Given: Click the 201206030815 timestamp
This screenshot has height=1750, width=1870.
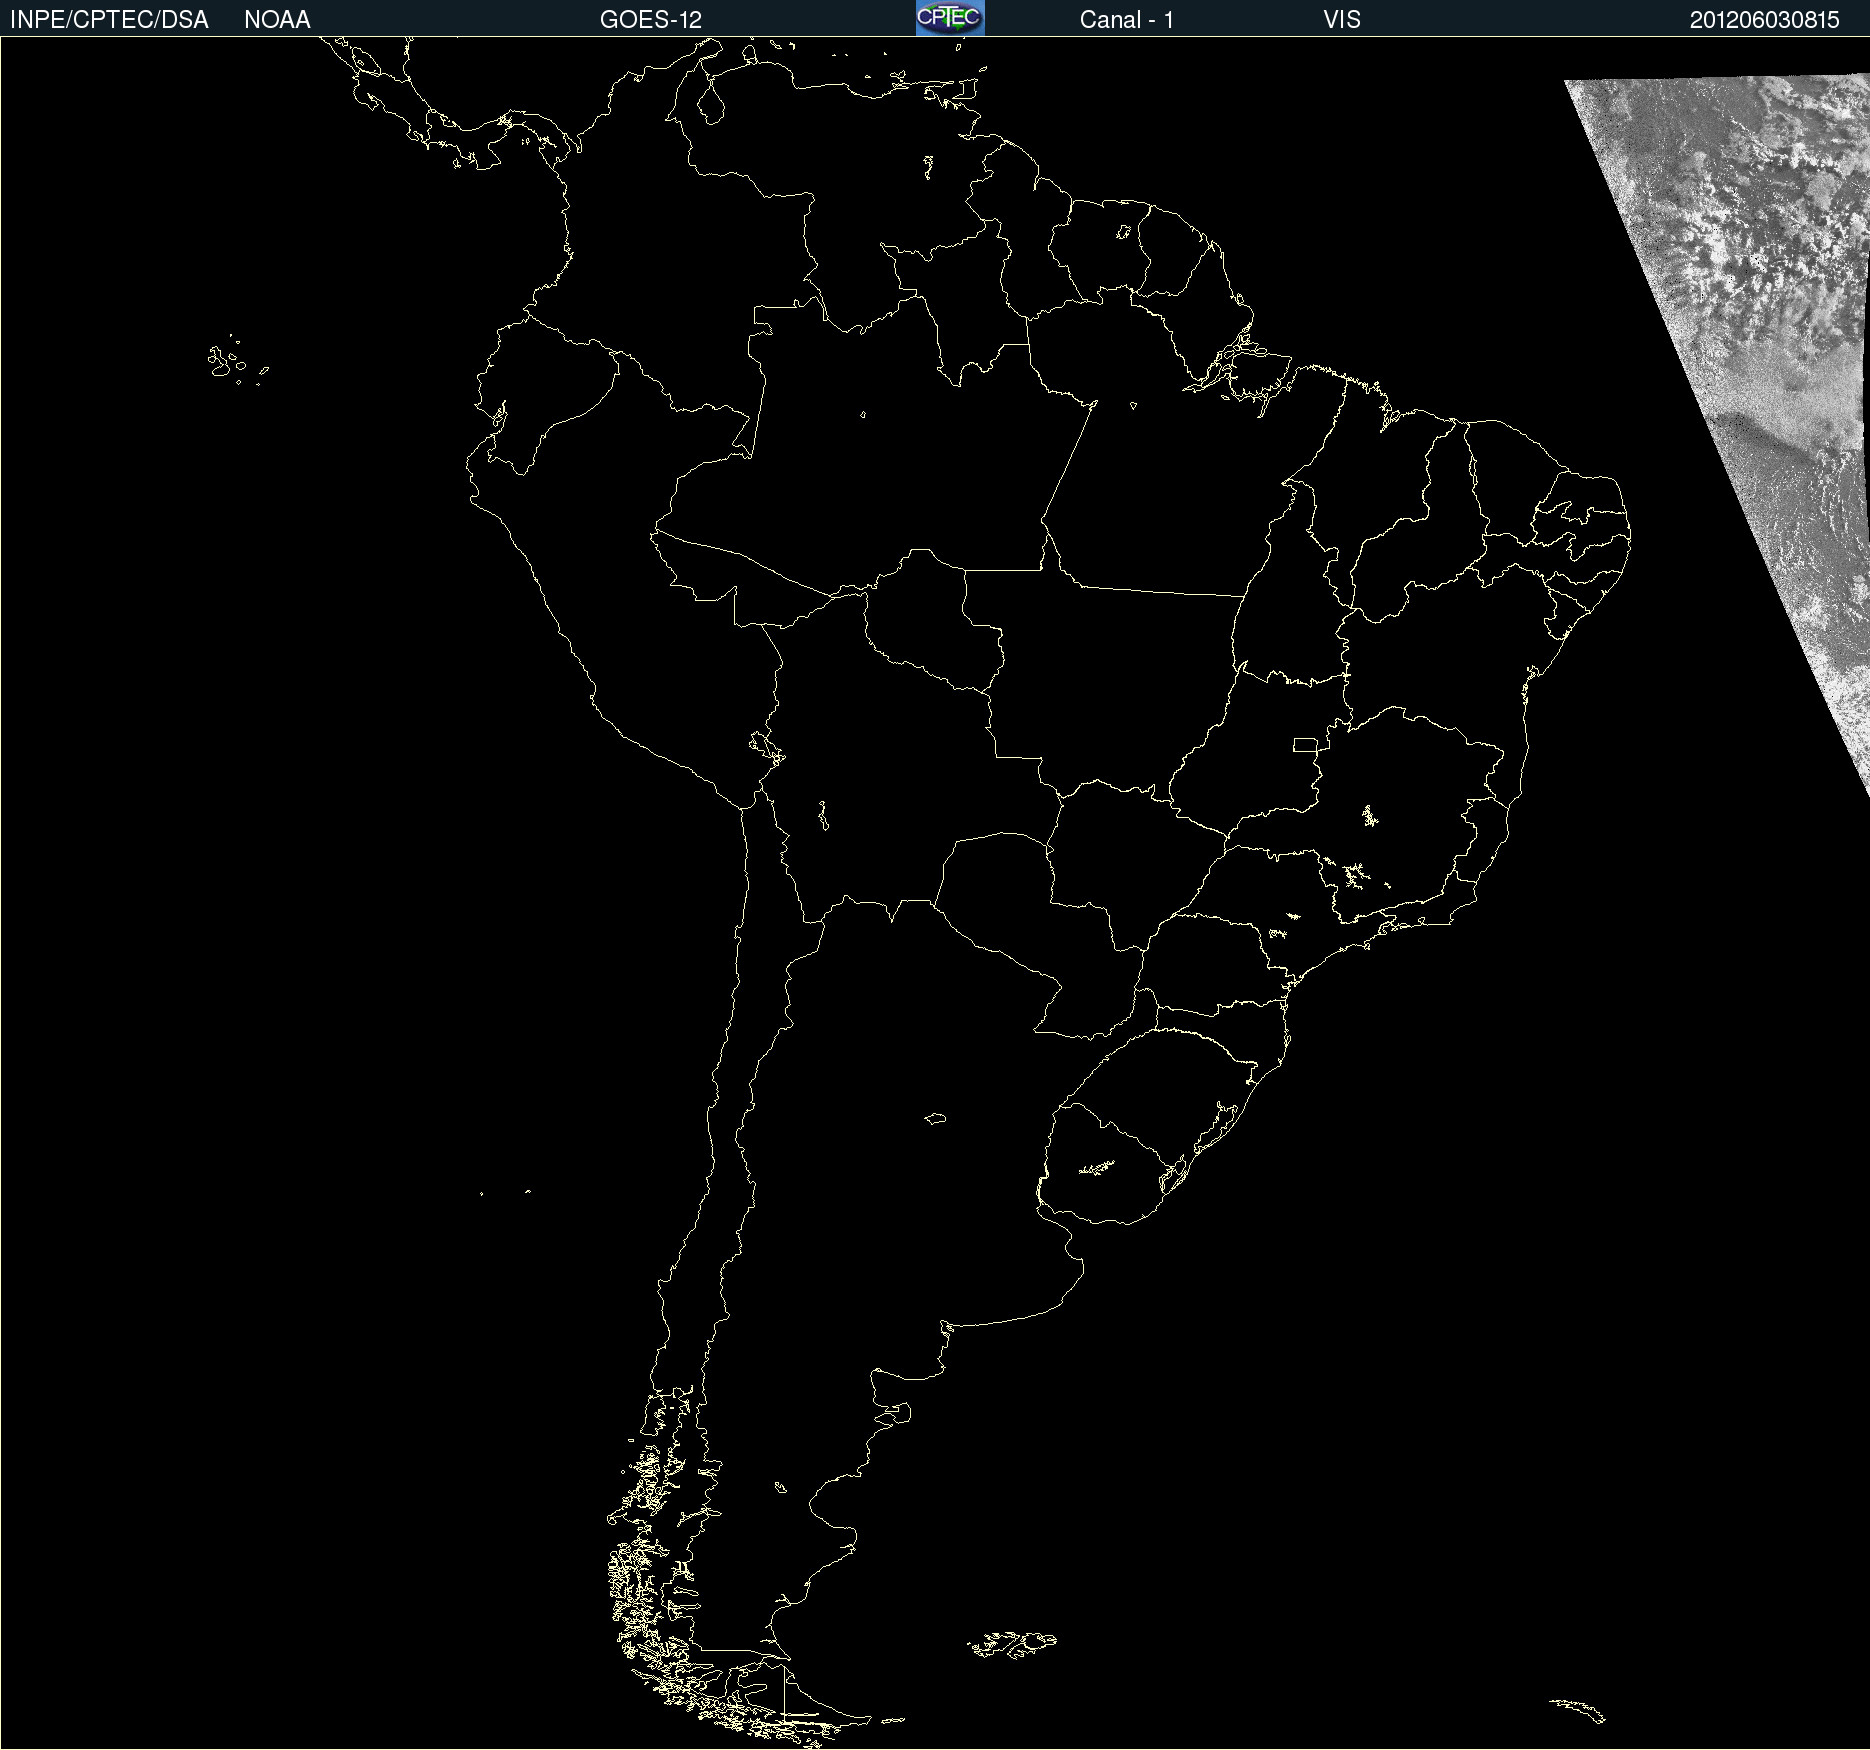Looking at the screenshot, I should tap(1765, 20).
